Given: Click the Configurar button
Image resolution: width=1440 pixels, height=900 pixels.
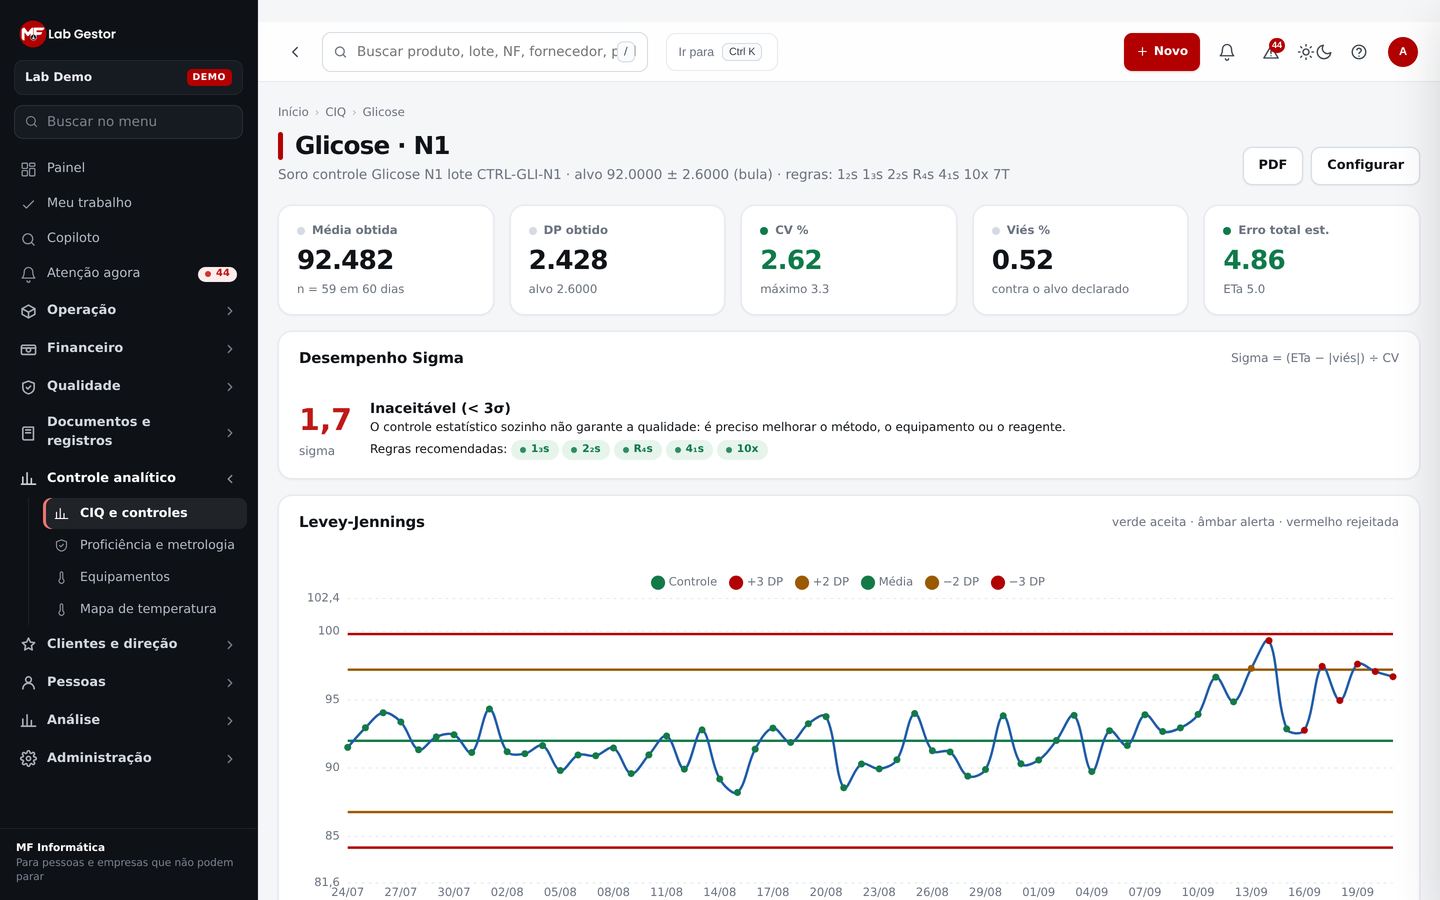Looking at the screenshot, I should (x=1365, y=165).
